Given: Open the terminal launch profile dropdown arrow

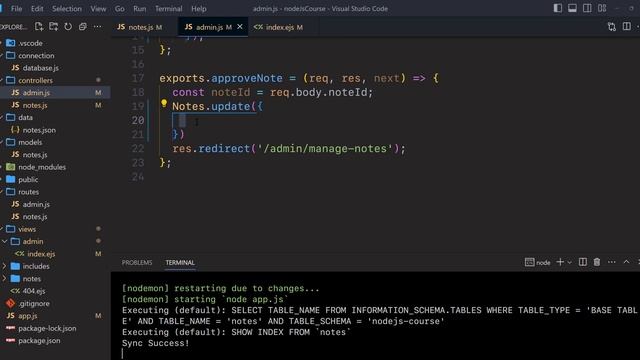Looking at the screenshot, I should click(569, 262).
